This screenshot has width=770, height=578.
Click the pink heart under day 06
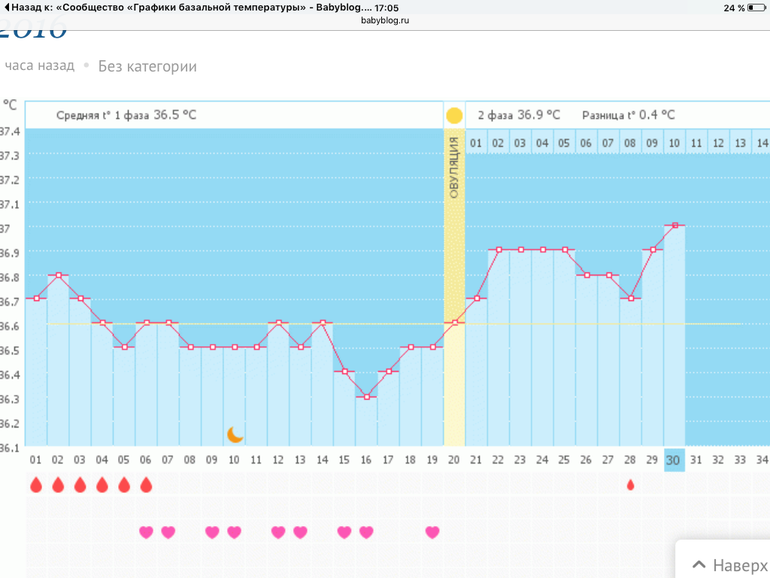146,532
